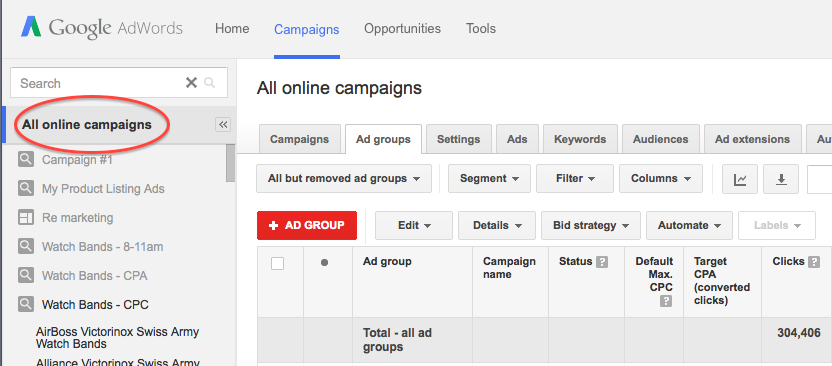The image size is (832, 366).
Task: Open the Segment dropdown
Action: 489,179
